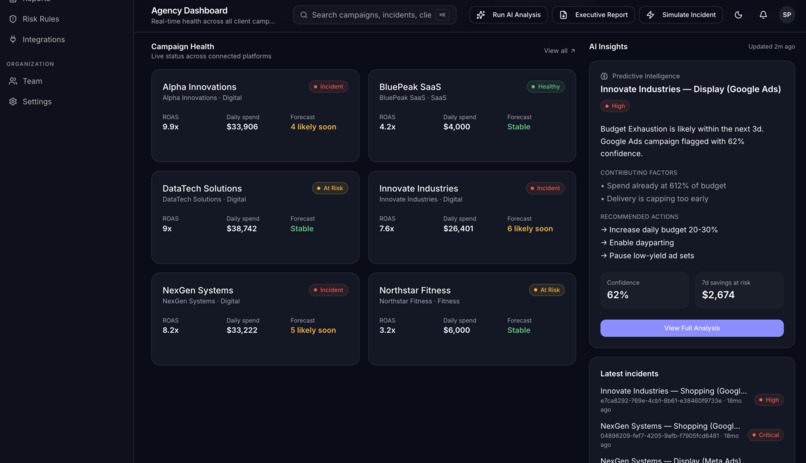This screenshot has height=463, width=806.
Task: Open Alpha Innovations campaign card
Action: coord(255,116)
